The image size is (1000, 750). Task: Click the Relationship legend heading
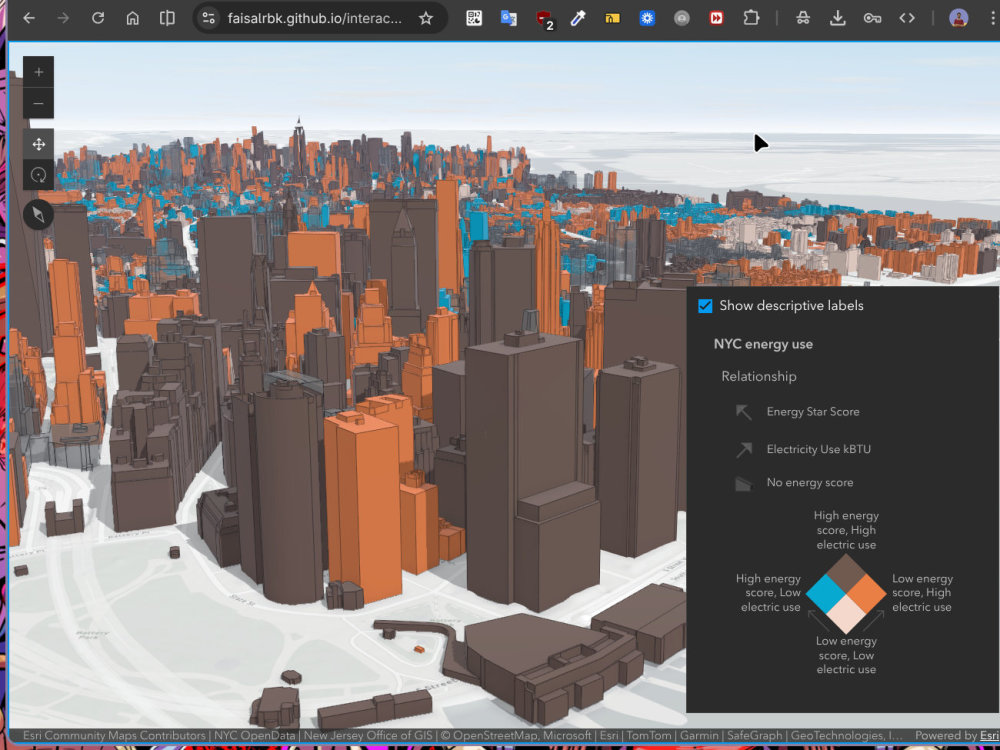[x=759, y=376]
